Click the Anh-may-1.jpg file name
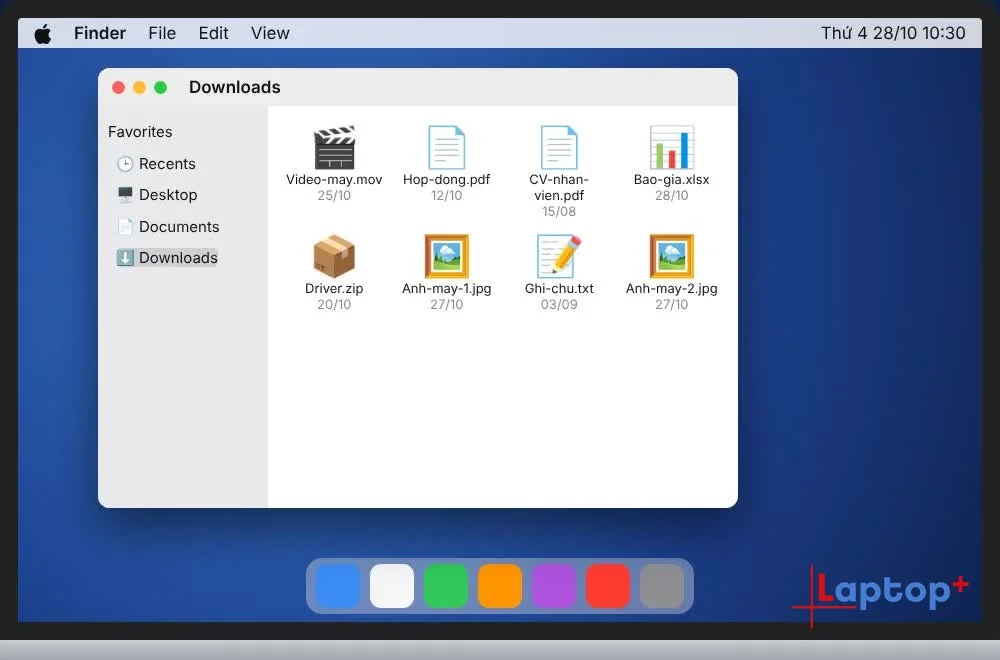1000x660 pixels. [x=446, y=288]
